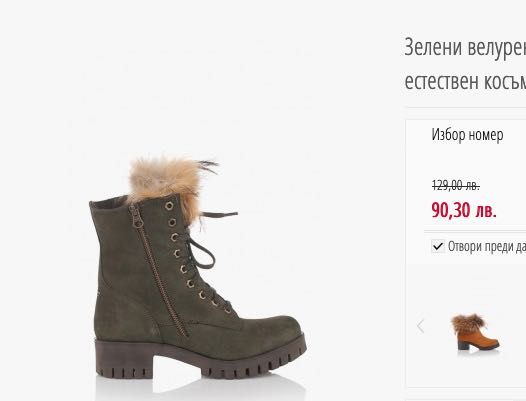Click the fur trim on green boot
Image resolution: width=526 pixels, height=401 pixels.
[x=168, y=181]
